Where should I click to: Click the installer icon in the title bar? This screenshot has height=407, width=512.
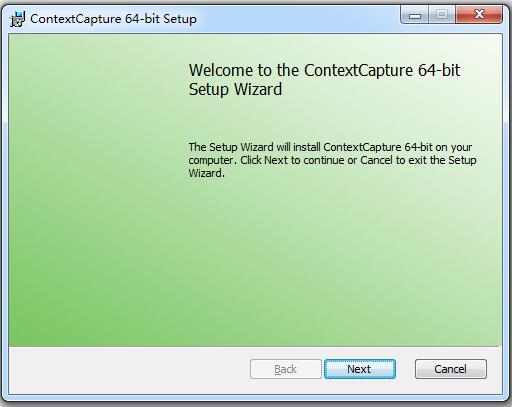tap(17, 19)
